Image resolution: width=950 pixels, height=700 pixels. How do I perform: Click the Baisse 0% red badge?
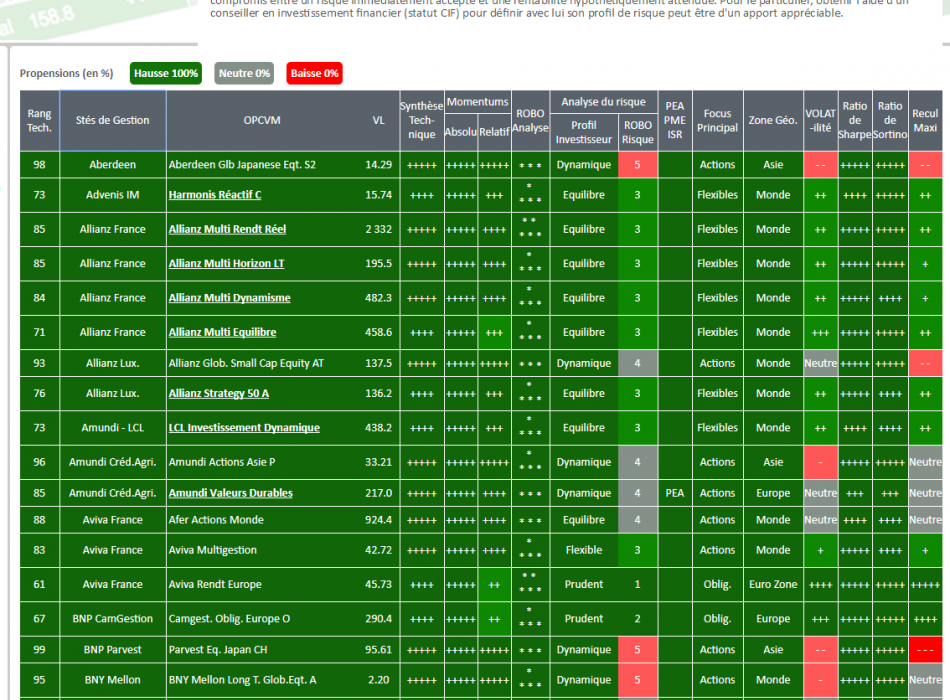[x=314, y=73]
